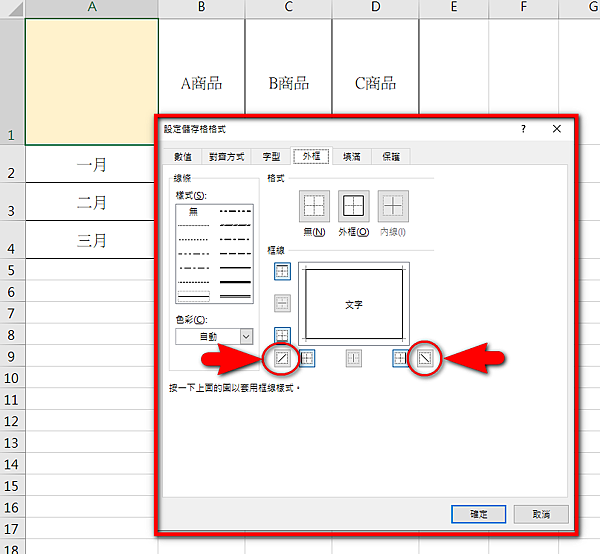Select cell A1 with yellow fill

tap(92, 82)
